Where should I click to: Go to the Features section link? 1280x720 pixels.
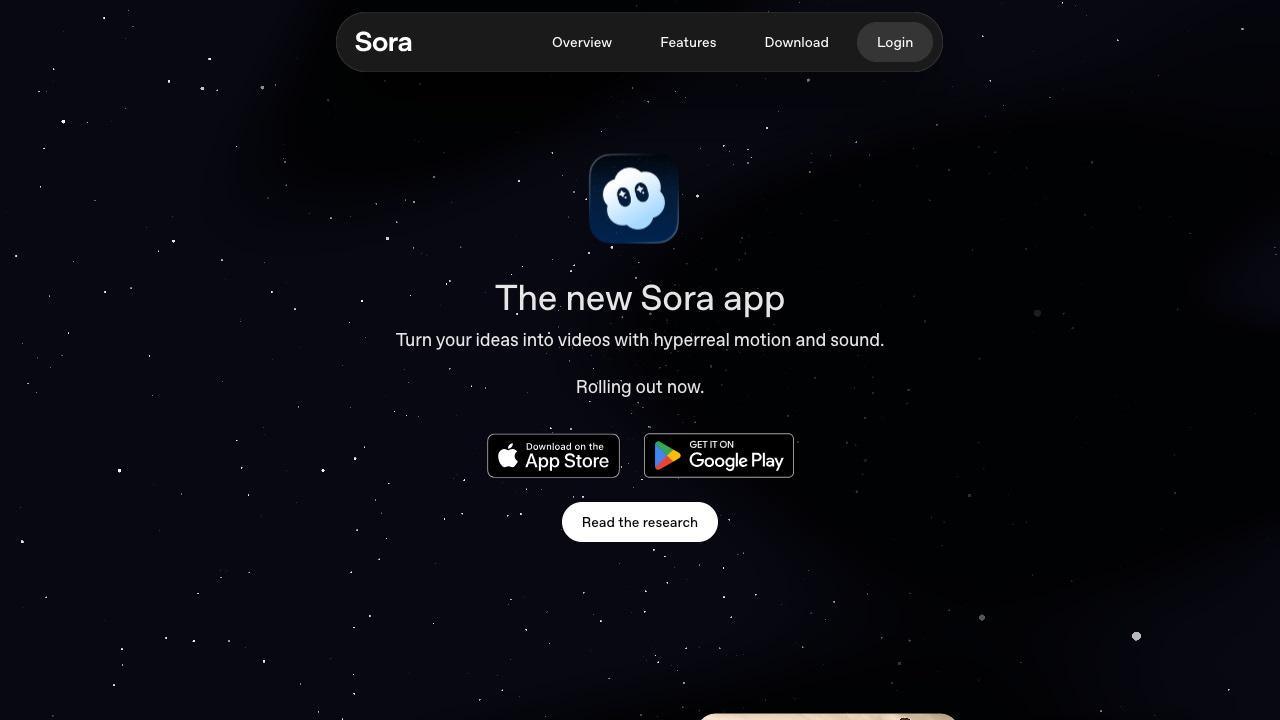point(688,42)
